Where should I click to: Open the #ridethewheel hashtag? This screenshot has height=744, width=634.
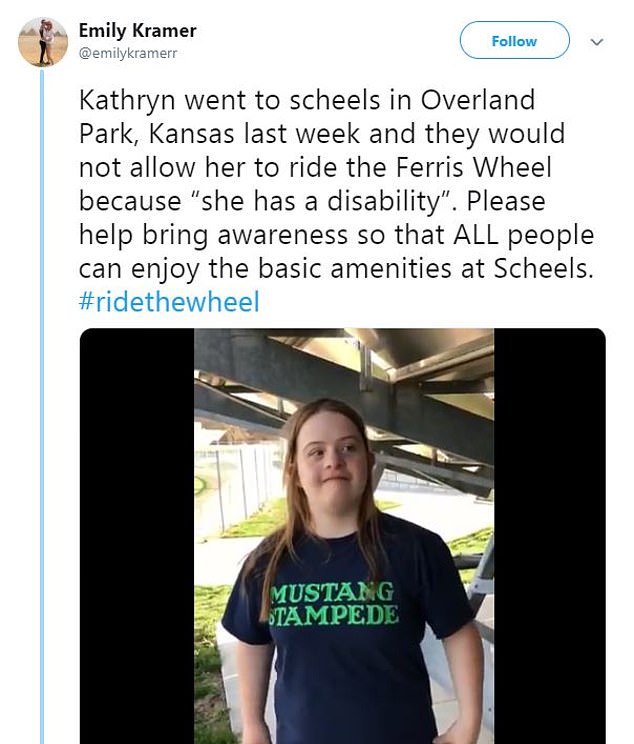[169, 302]
